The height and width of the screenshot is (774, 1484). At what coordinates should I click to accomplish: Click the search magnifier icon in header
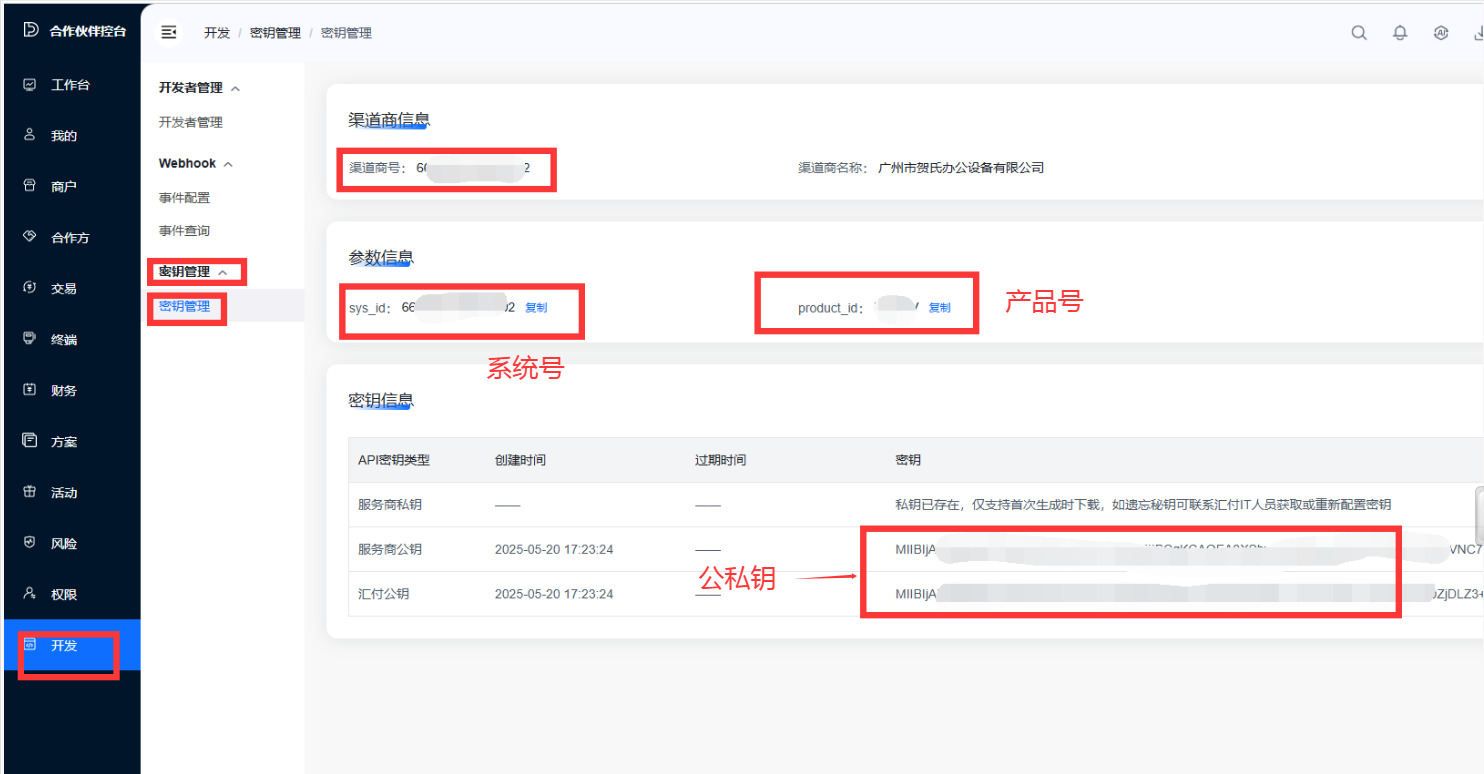1359,33
